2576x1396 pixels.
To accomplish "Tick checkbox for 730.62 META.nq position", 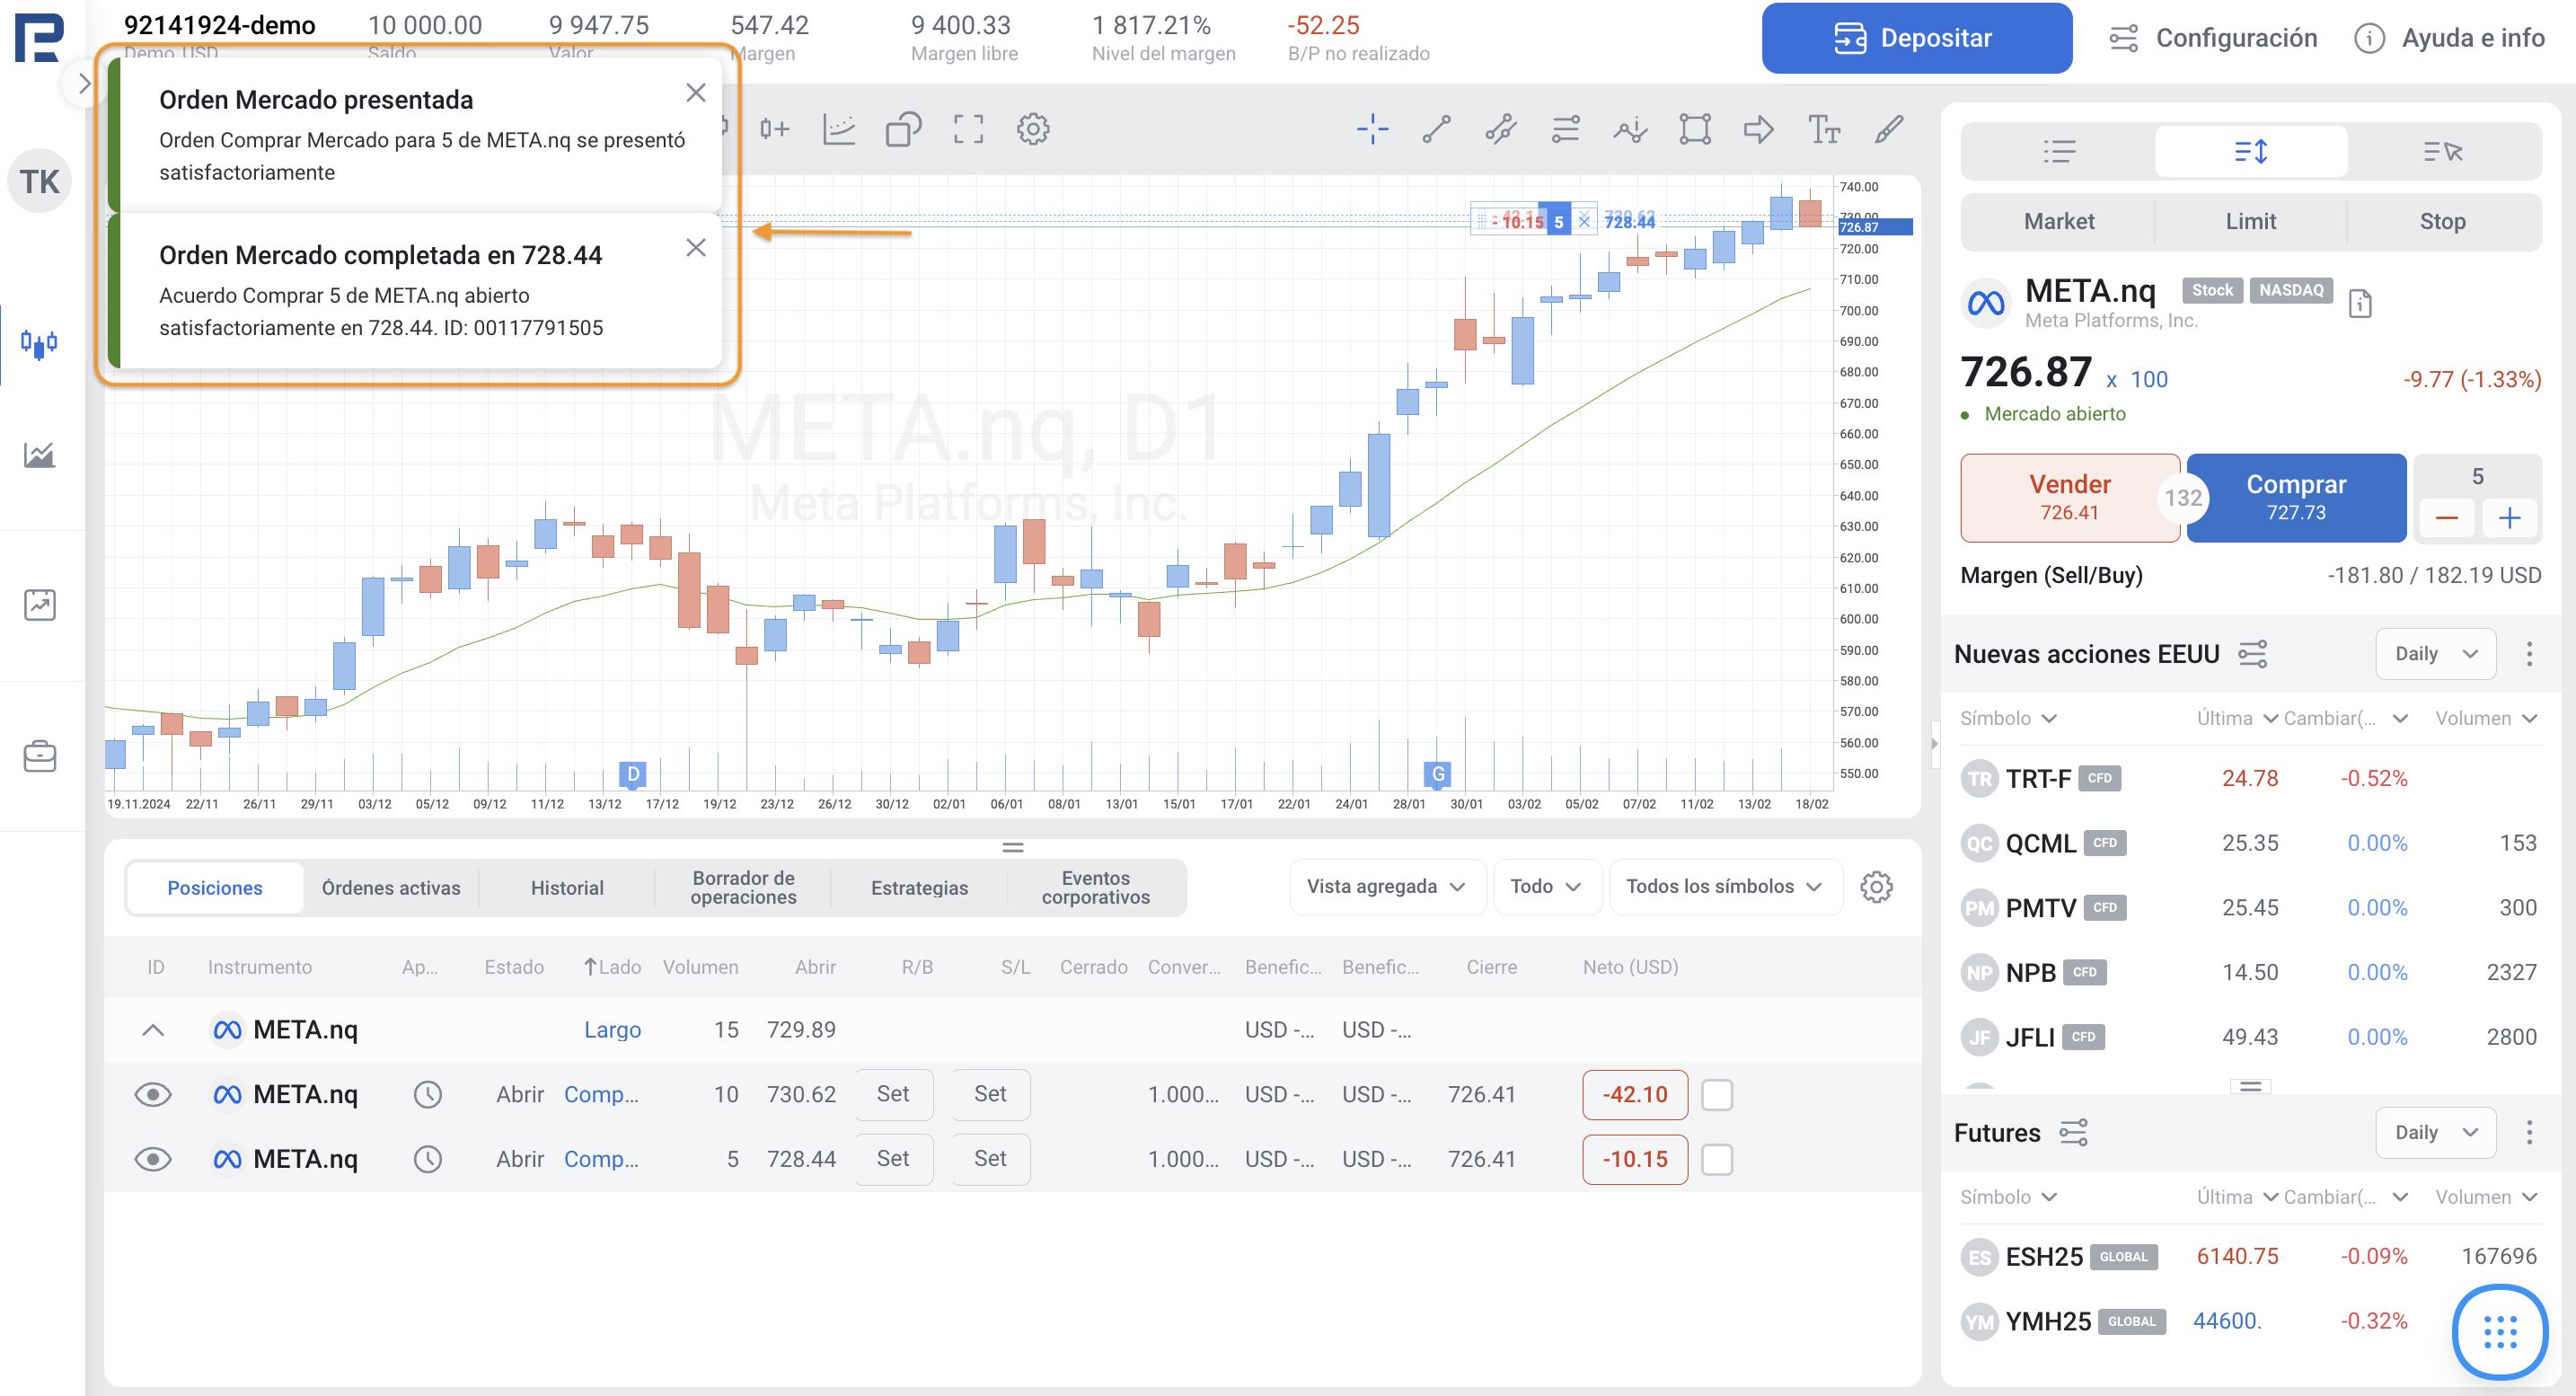I will (x=1717, y=1095).
